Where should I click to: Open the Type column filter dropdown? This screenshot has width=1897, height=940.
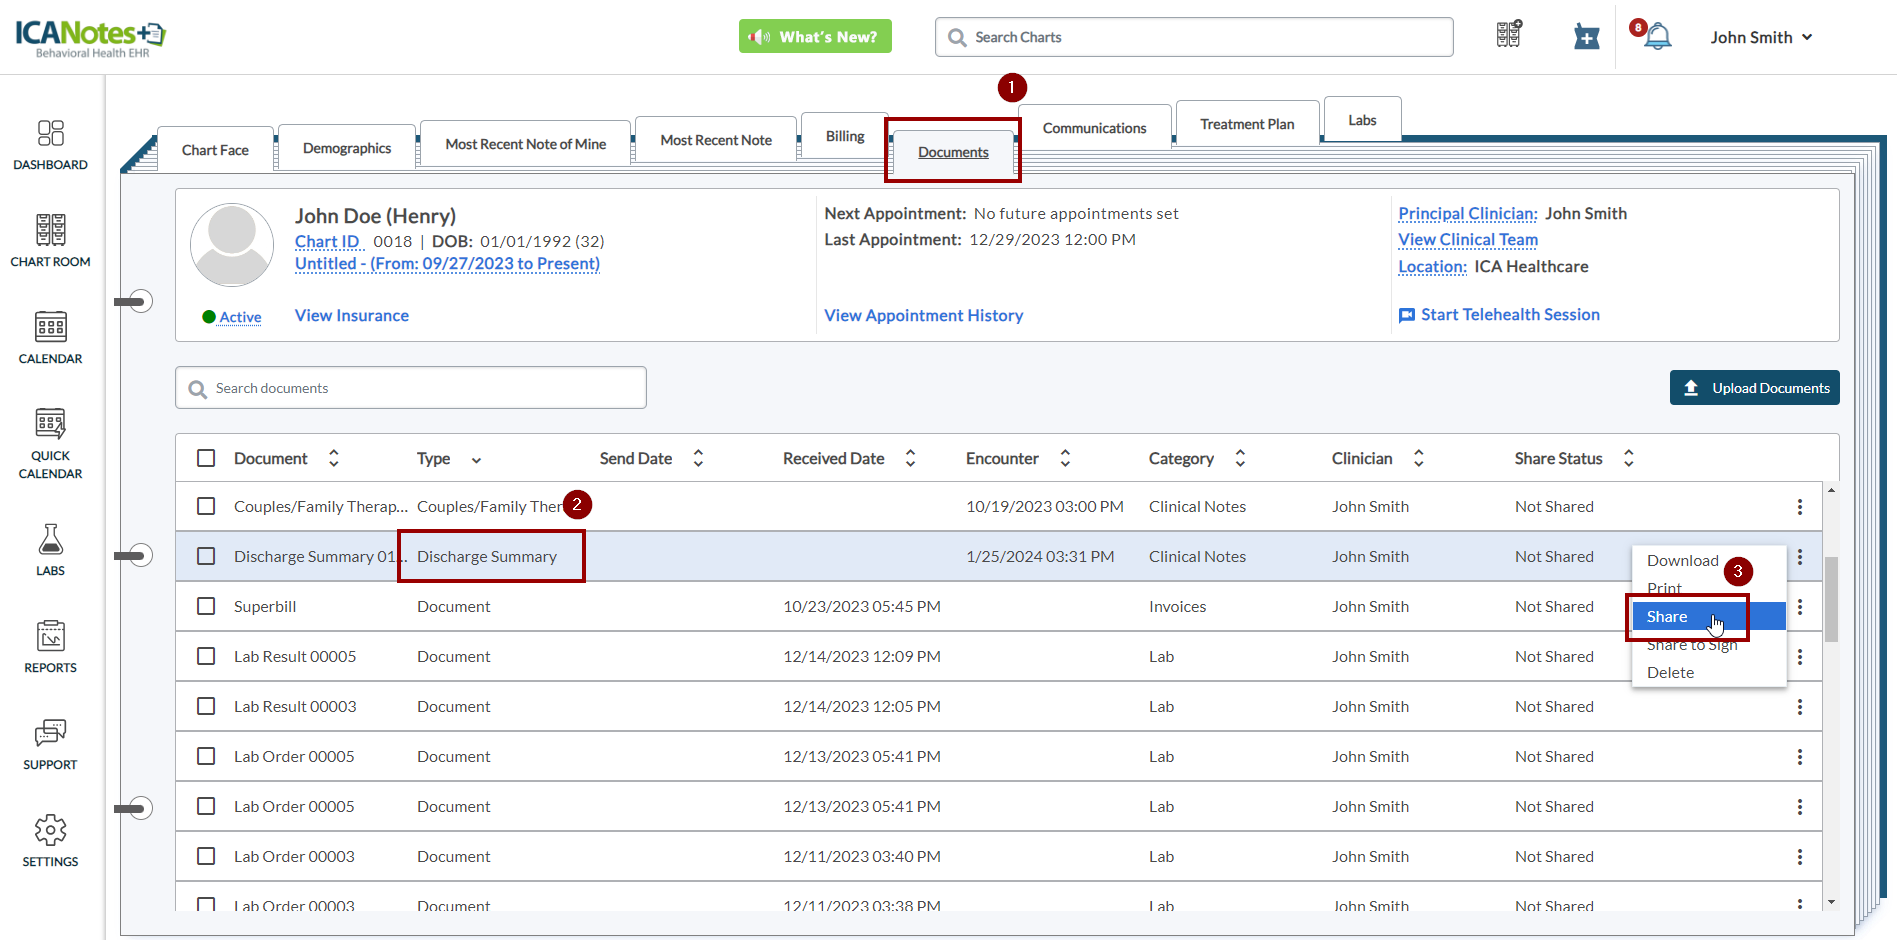point(476,460)
